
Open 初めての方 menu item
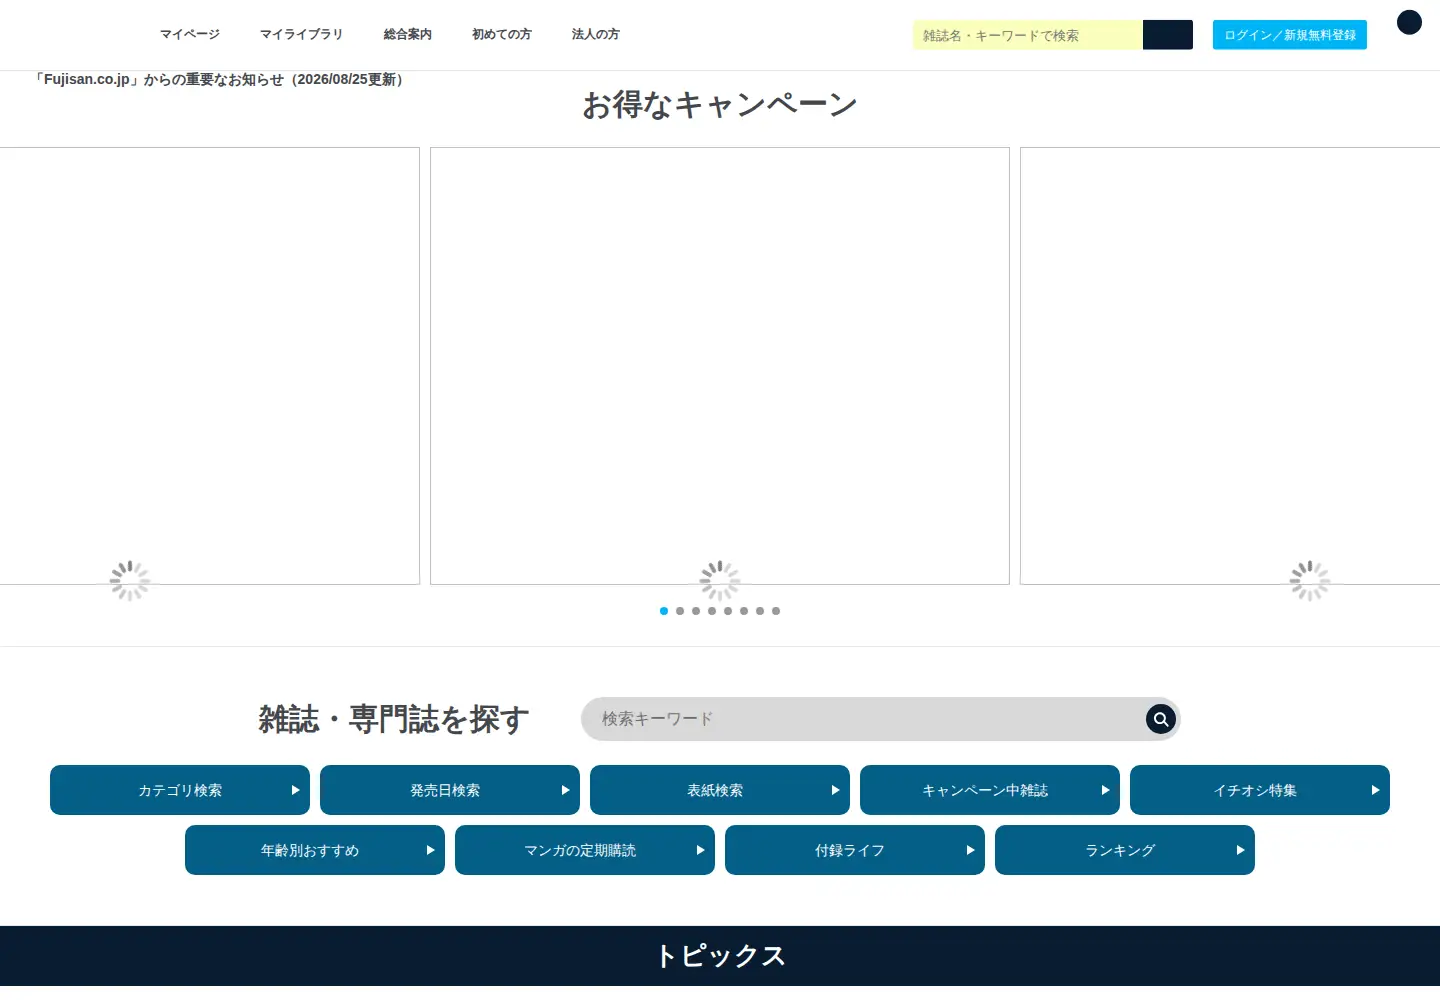(502, 34)
